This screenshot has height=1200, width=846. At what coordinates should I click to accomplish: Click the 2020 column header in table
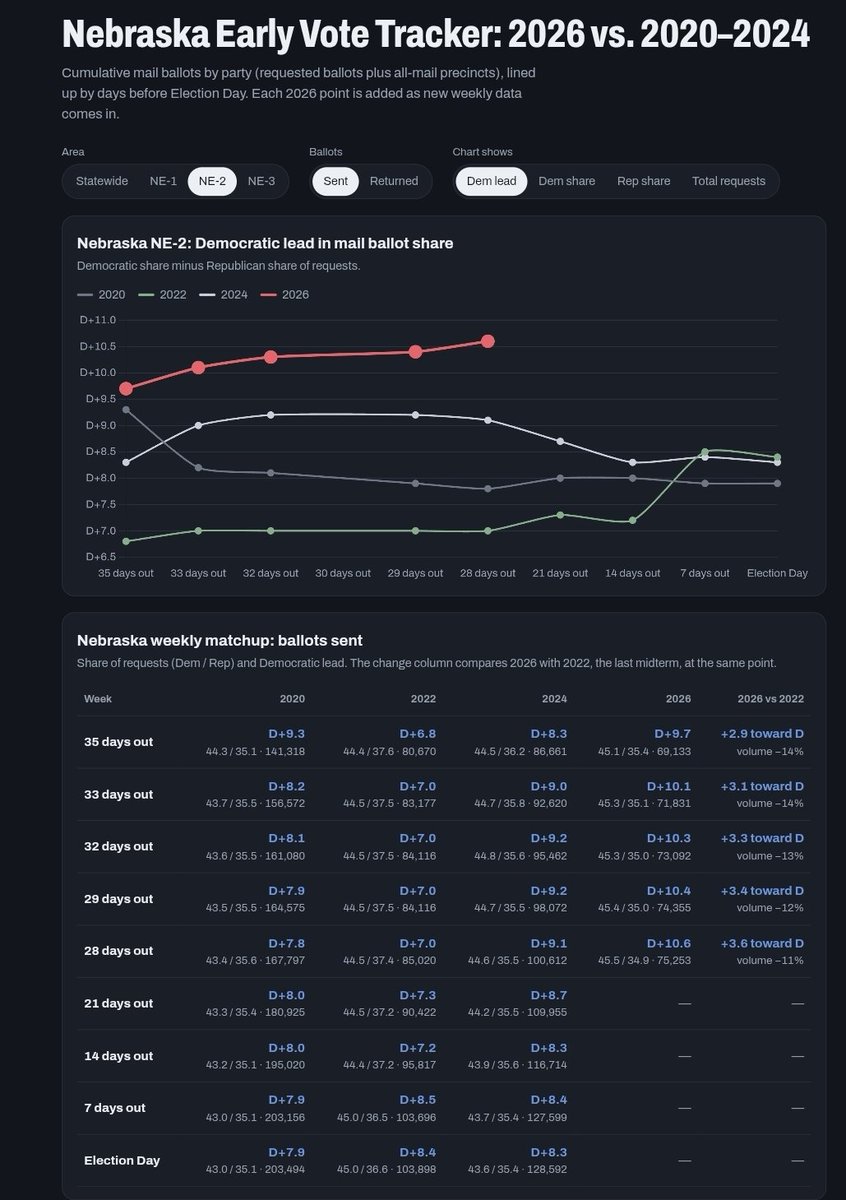(293, 699)
